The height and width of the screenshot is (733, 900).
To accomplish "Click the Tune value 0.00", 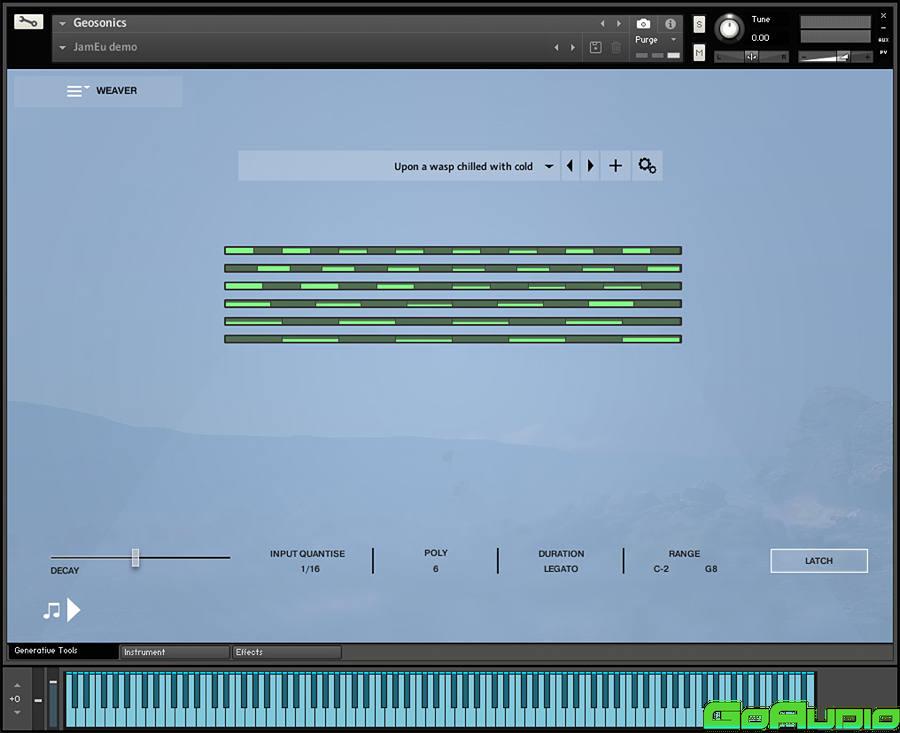I will coord(760,38).
